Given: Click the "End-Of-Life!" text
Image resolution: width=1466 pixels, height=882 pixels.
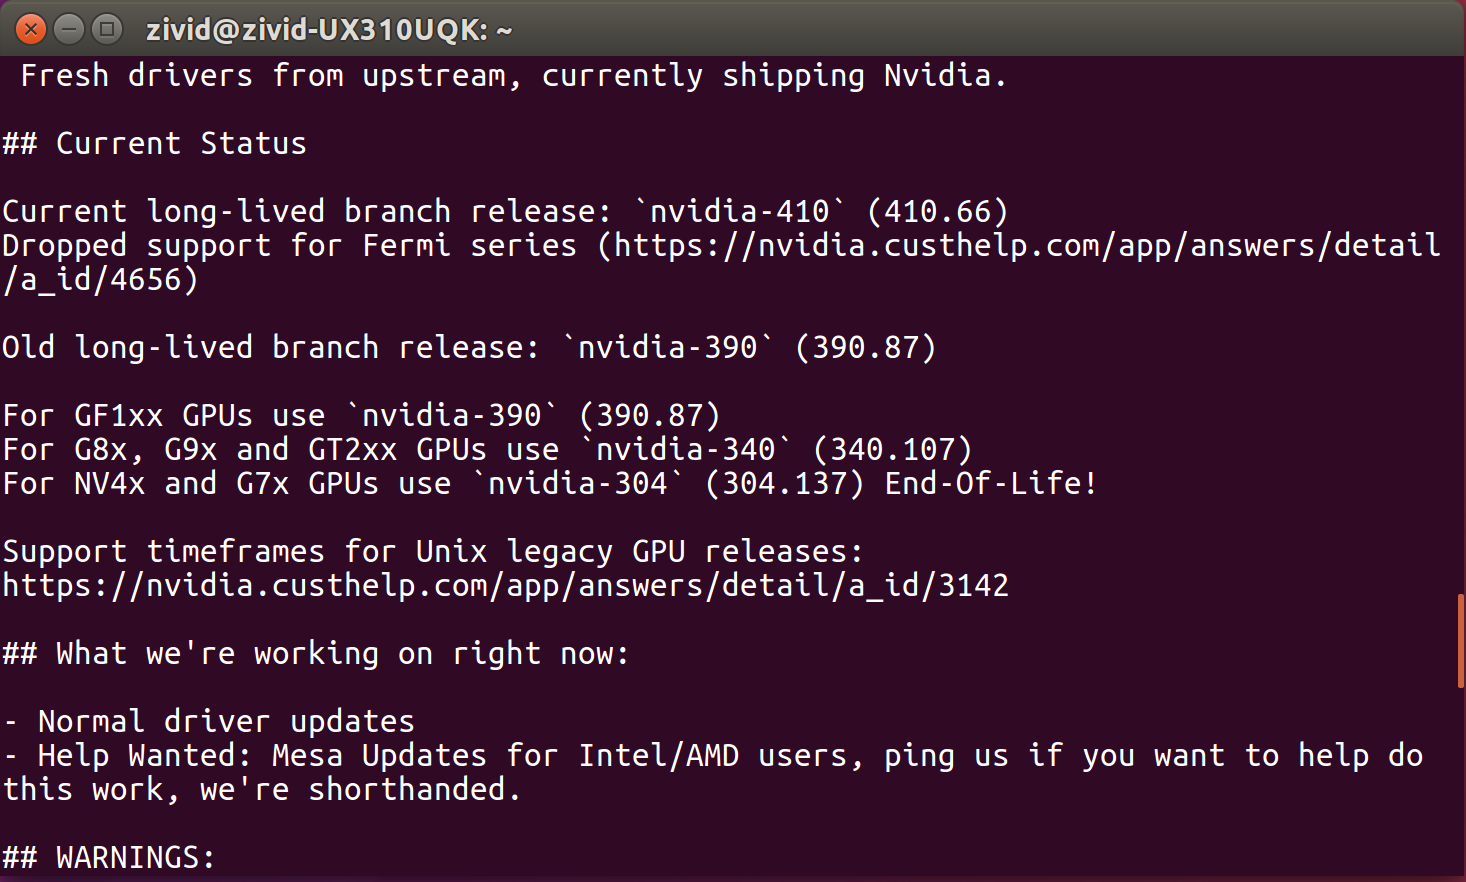Looking at the screenshot, I should (990, 484).
